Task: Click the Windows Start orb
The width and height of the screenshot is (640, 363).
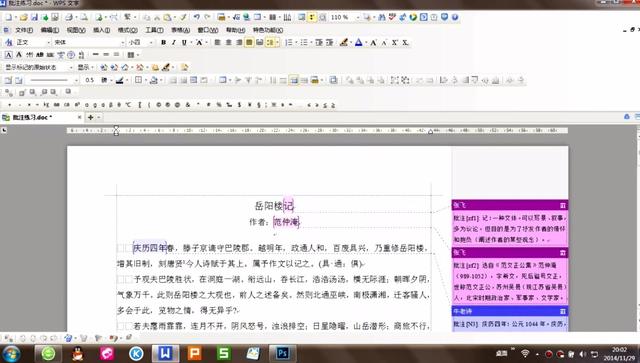Action: point(11,353)
